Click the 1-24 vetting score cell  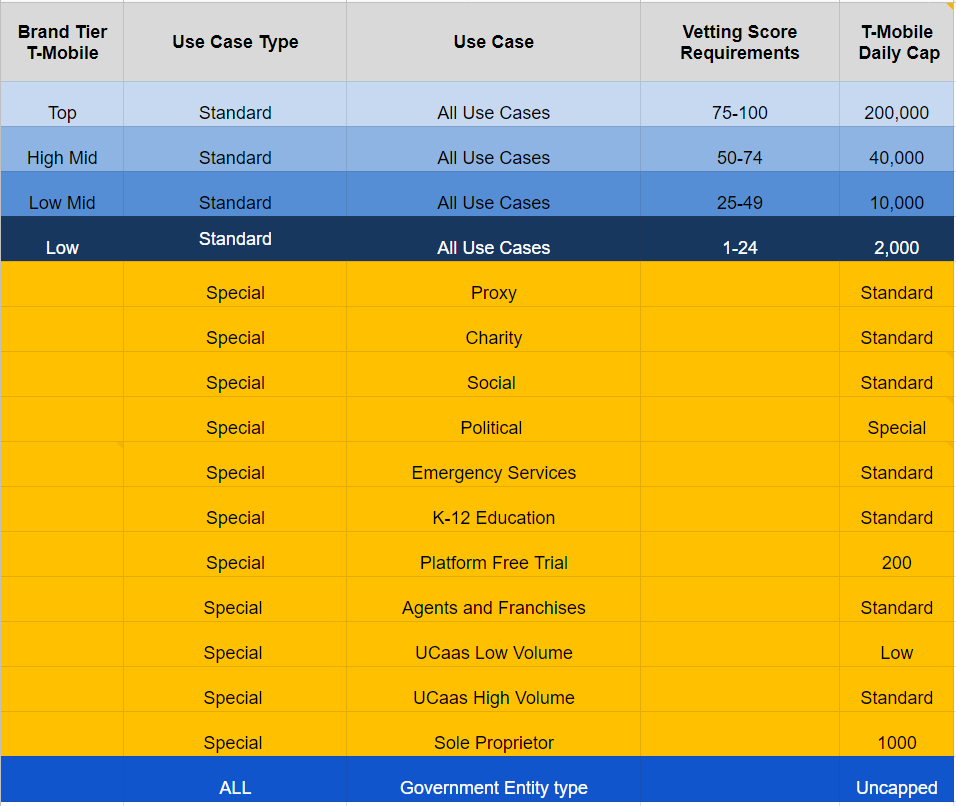pyautogui.click(x=740, y=239)
